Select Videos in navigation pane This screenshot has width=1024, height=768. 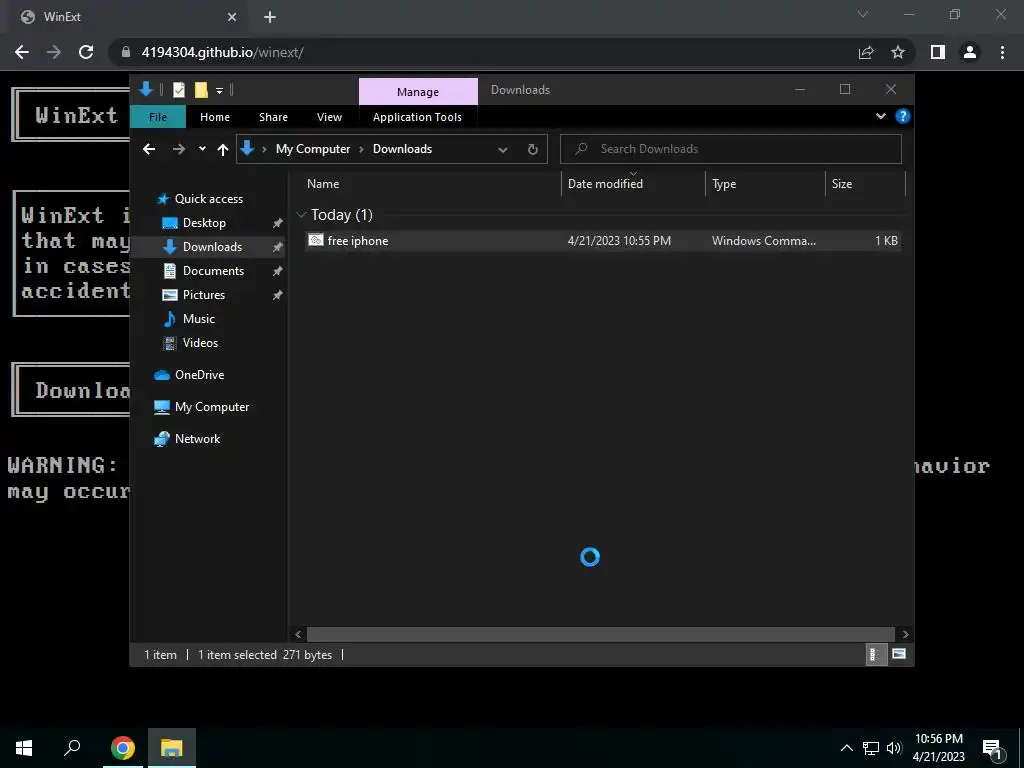tap(200, 343)
